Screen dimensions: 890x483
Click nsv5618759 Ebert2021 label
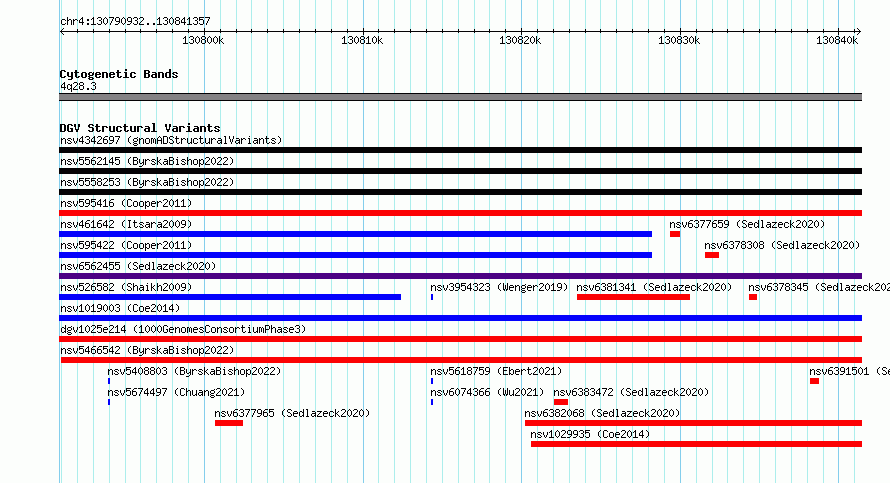coord(496,371)
